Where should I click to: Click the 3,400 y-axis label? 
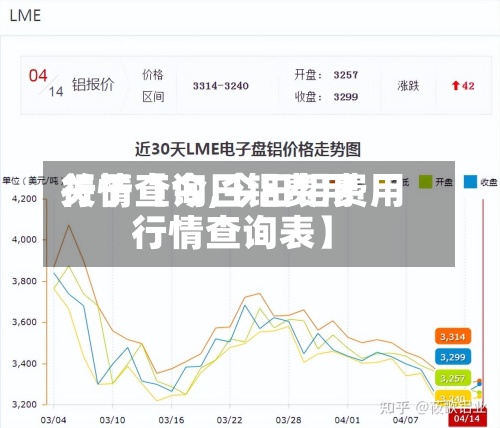[24, 363]
